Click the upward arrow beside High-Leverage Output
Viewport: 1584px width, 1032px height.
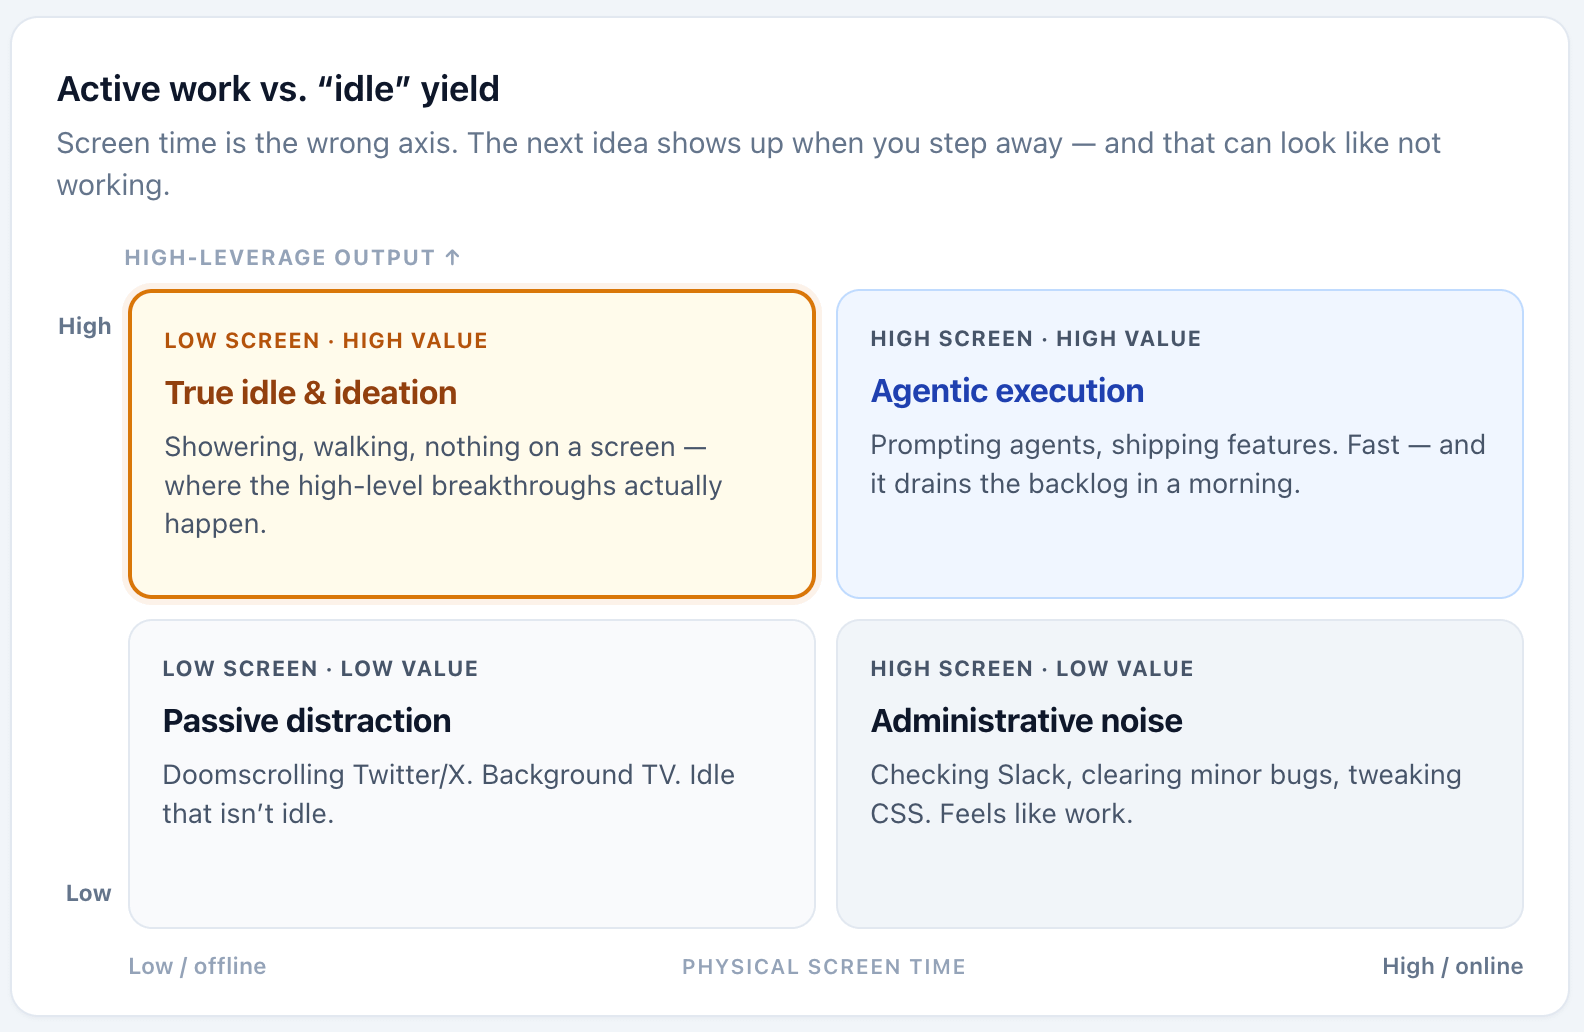tap(452, 257)
